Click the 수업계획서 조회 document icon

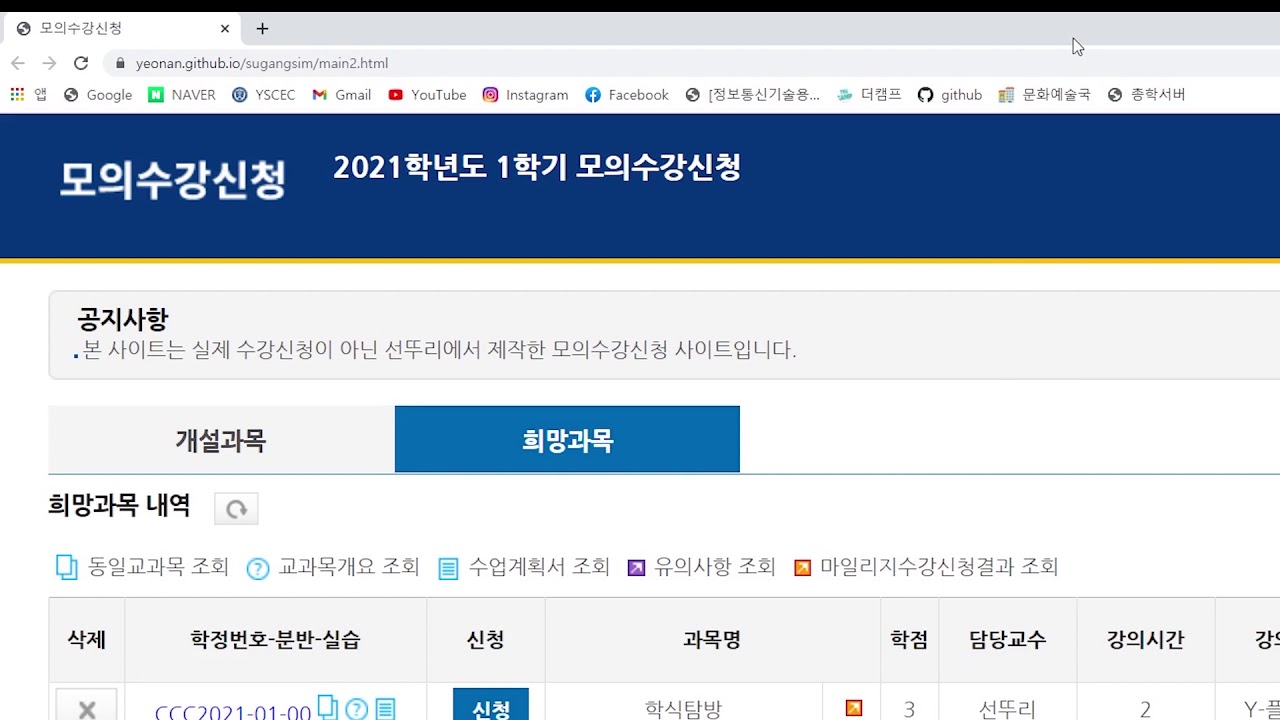click(x=448, y=568)
